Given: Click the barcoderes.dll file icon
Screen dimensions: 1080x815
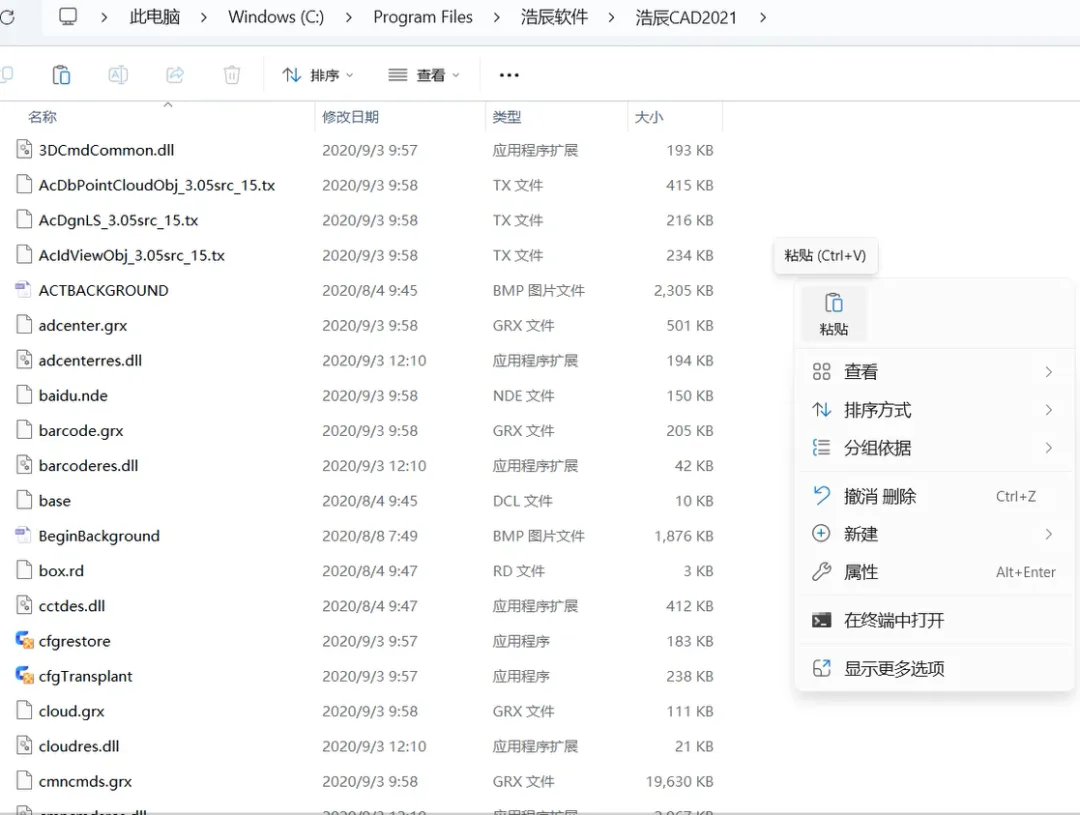Looking at the screenshot, I should [x=24, y=465].
